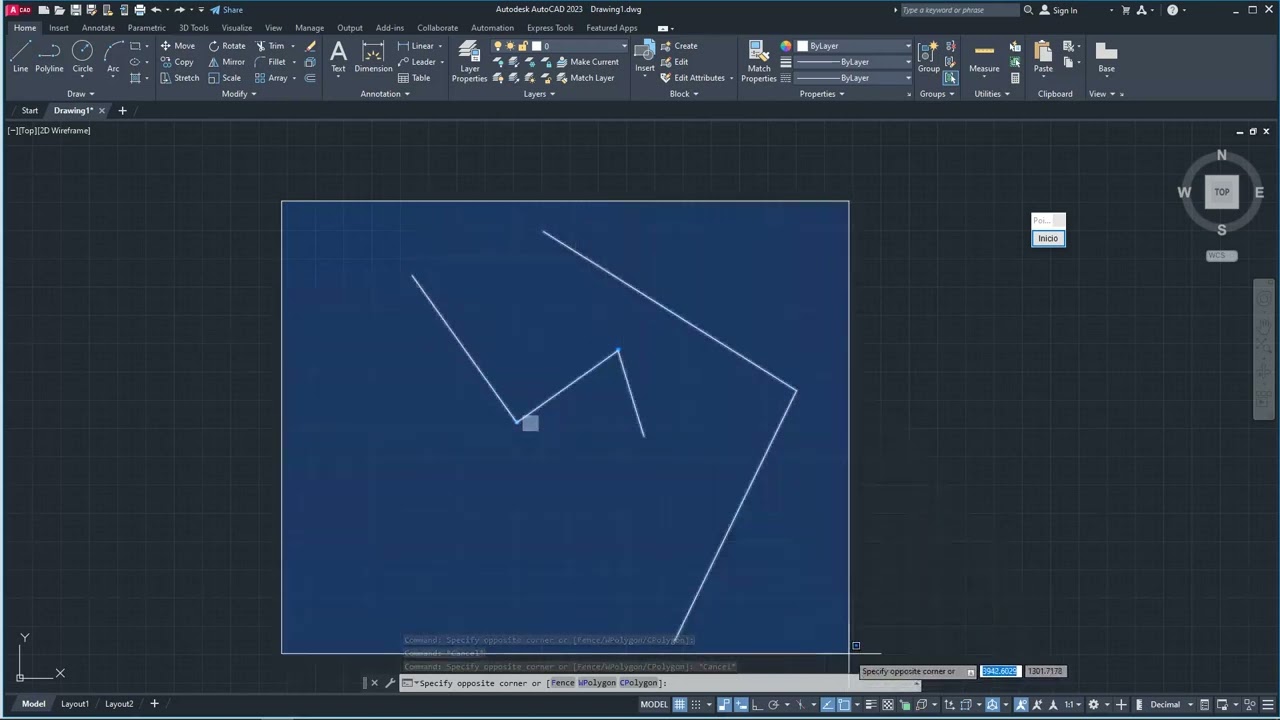This screenshot has width=1280, height=720.
Task: Click Sign In button
Action: coord(1059,10)
